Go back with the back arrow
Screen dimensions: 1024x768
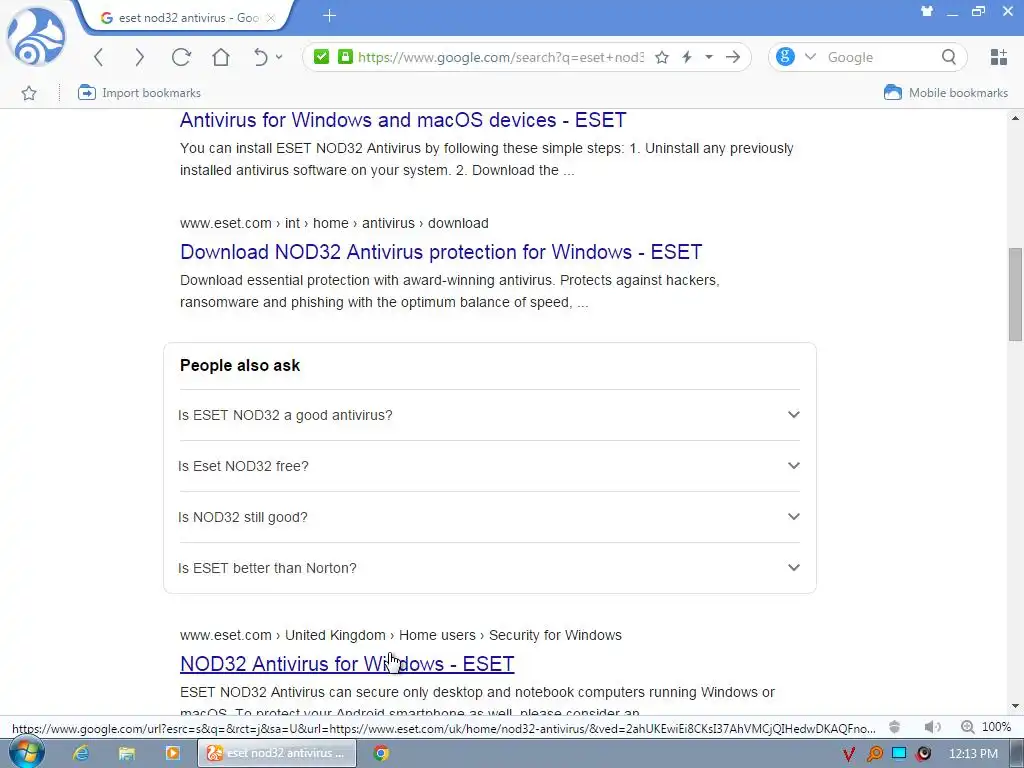(99, 57)
